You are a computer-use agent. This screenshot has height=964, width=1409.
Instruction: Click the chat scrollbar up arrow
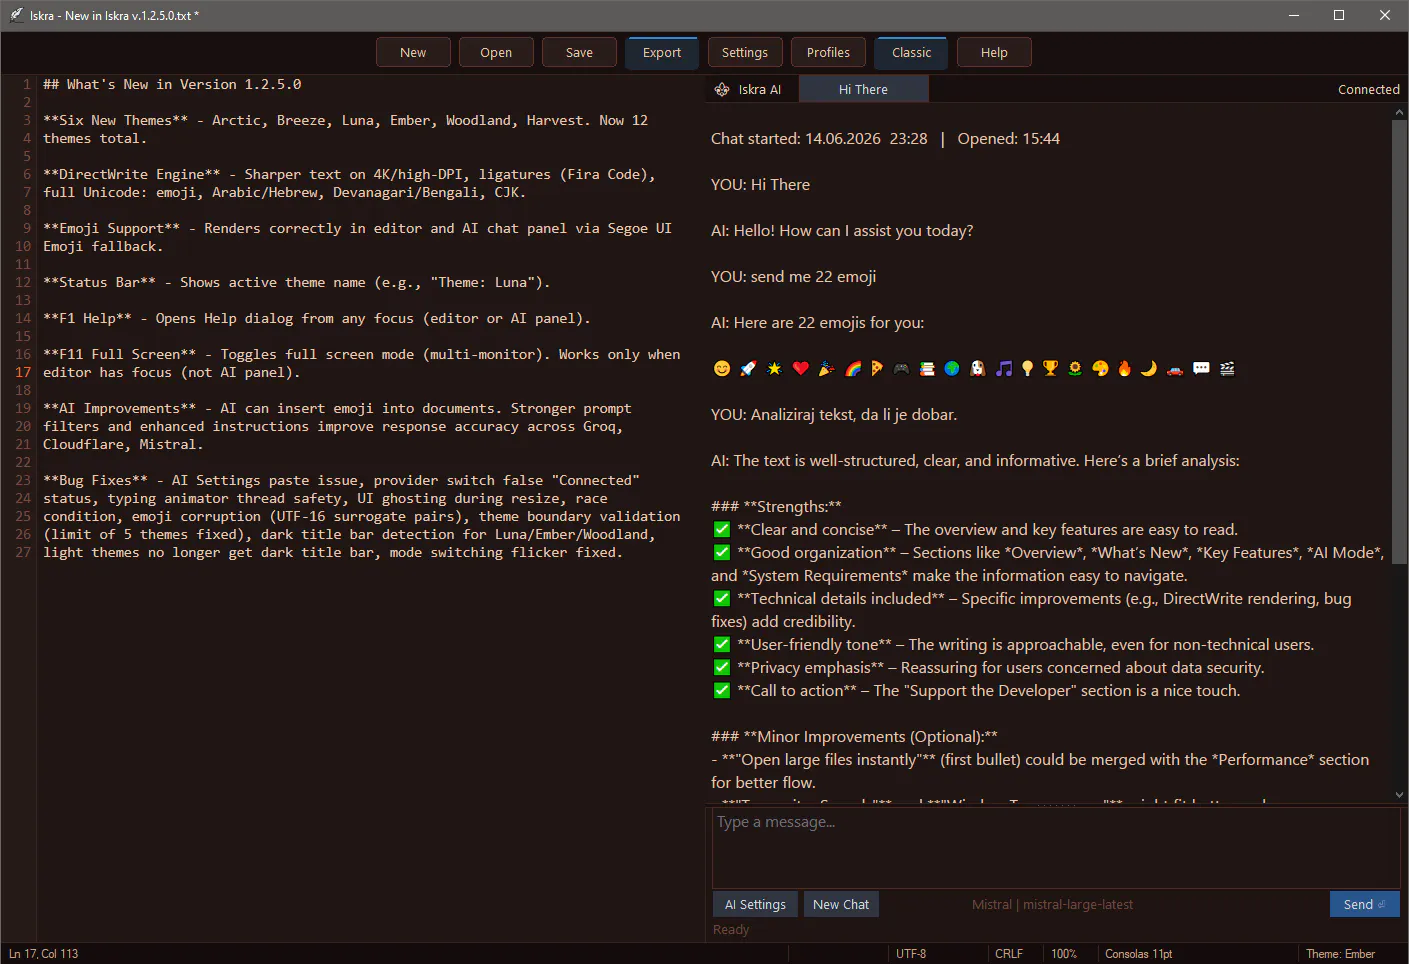[1399, 113]
